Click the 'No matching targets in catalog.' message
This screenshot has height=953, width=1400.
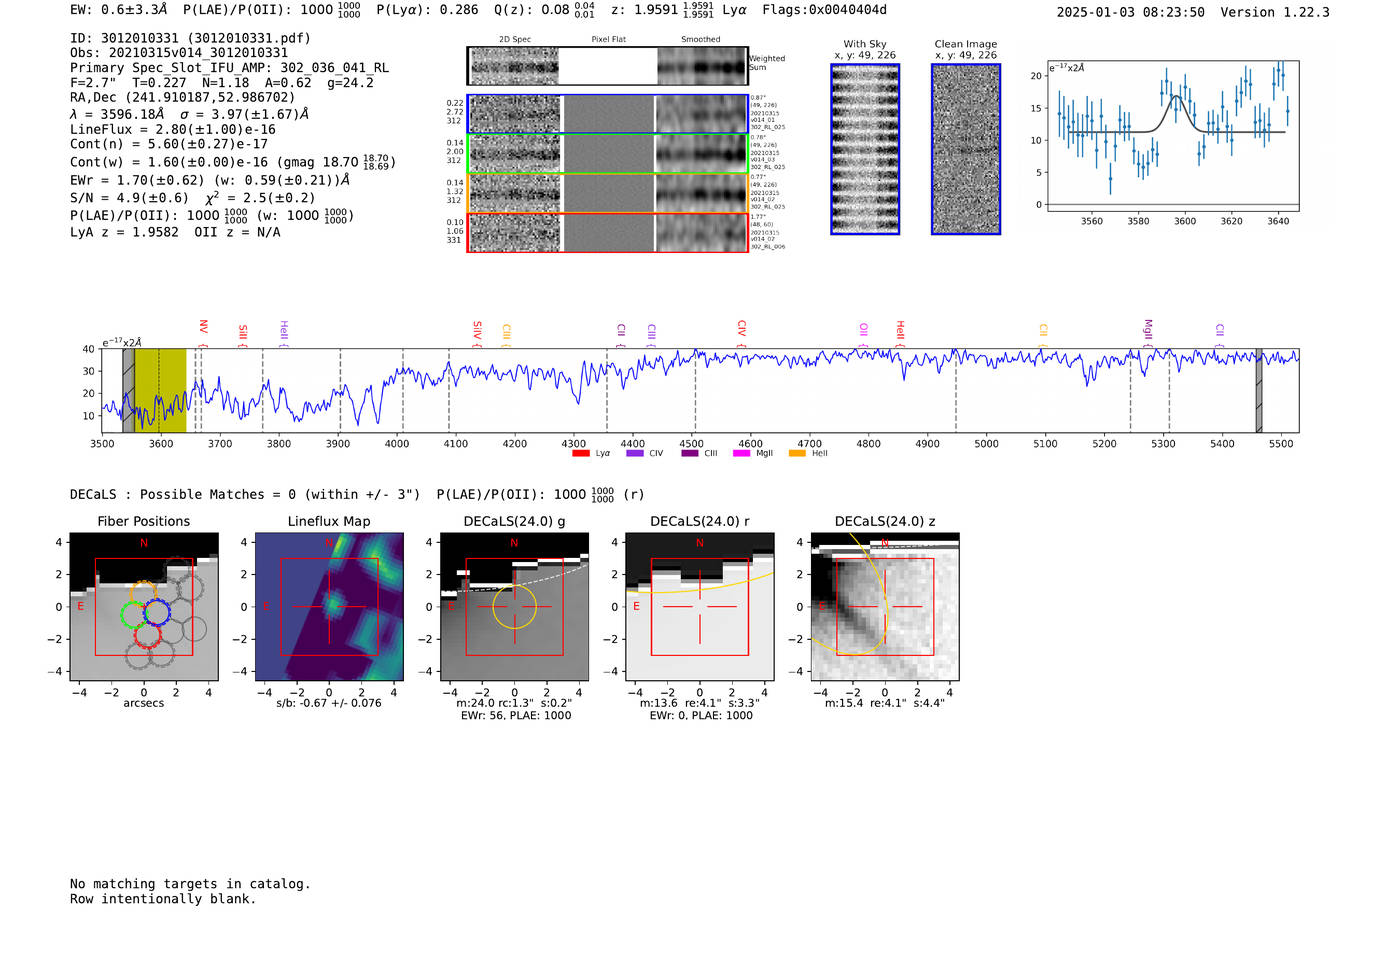tap(190, 884)
